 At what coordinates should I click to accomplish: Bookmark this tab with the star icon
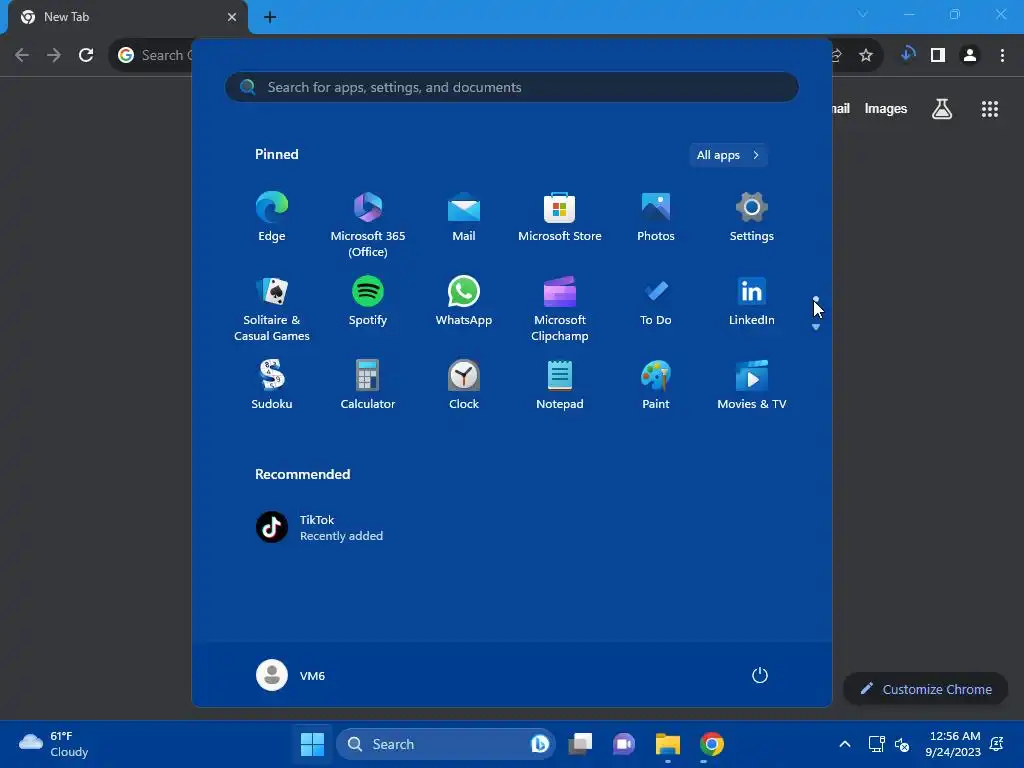pos(866,55)
